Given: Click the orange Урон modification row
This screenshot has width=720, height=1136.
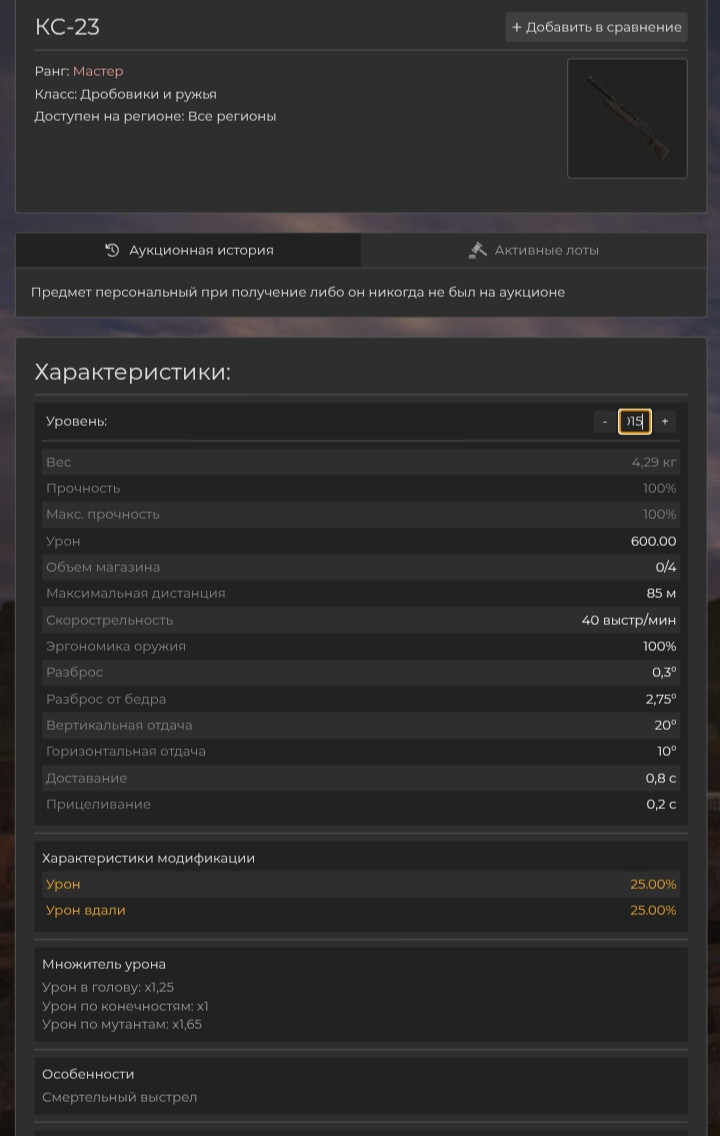Looking at the screenshot, I should tap(361, 884).
